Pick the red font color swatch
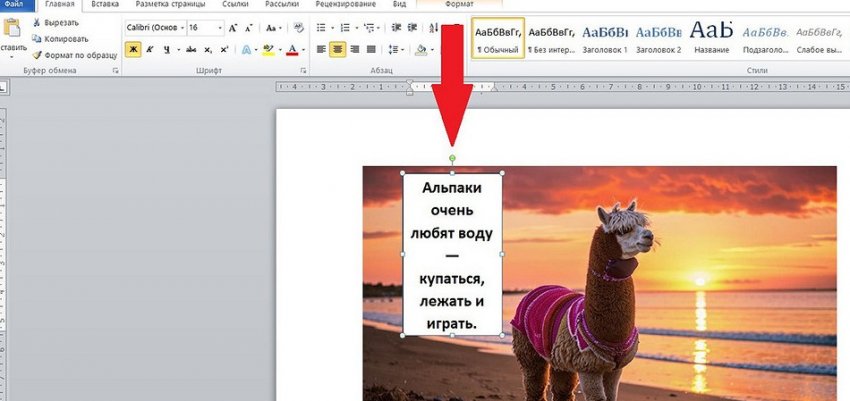Viewport: 850px width, 401px height. coord(292,49)
